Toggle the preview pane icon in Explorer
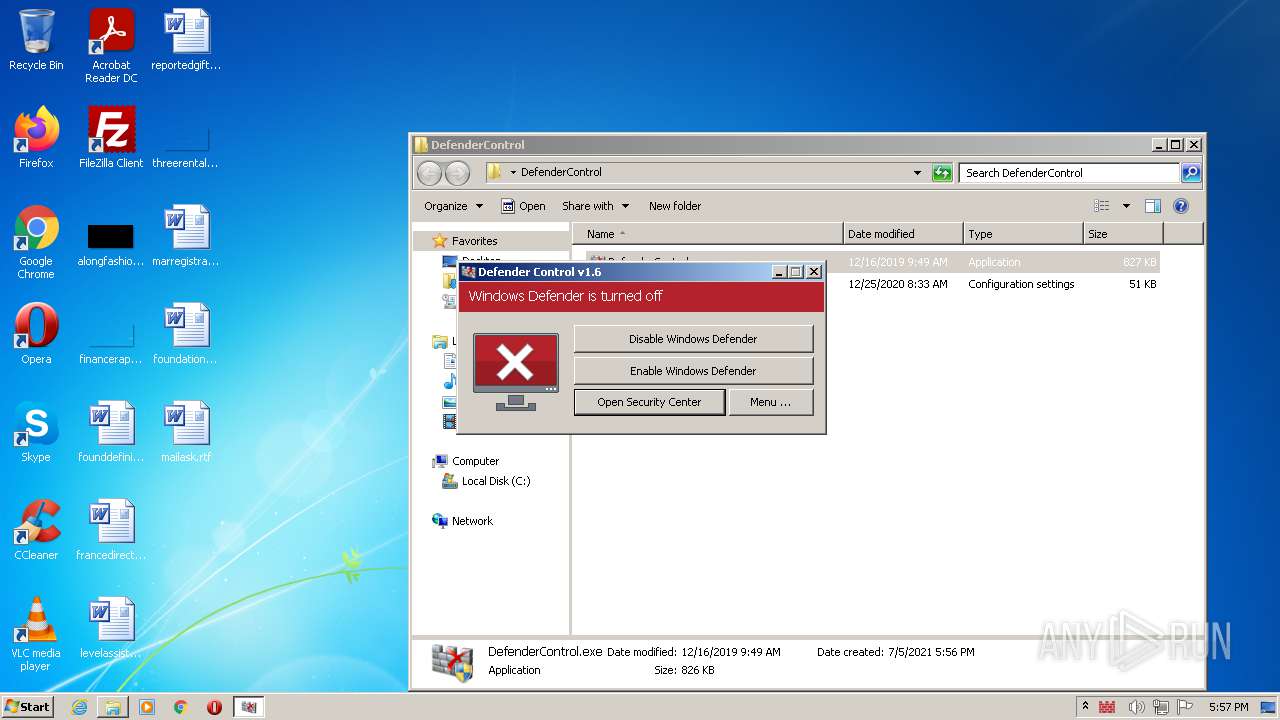 tap(1152, 206)
